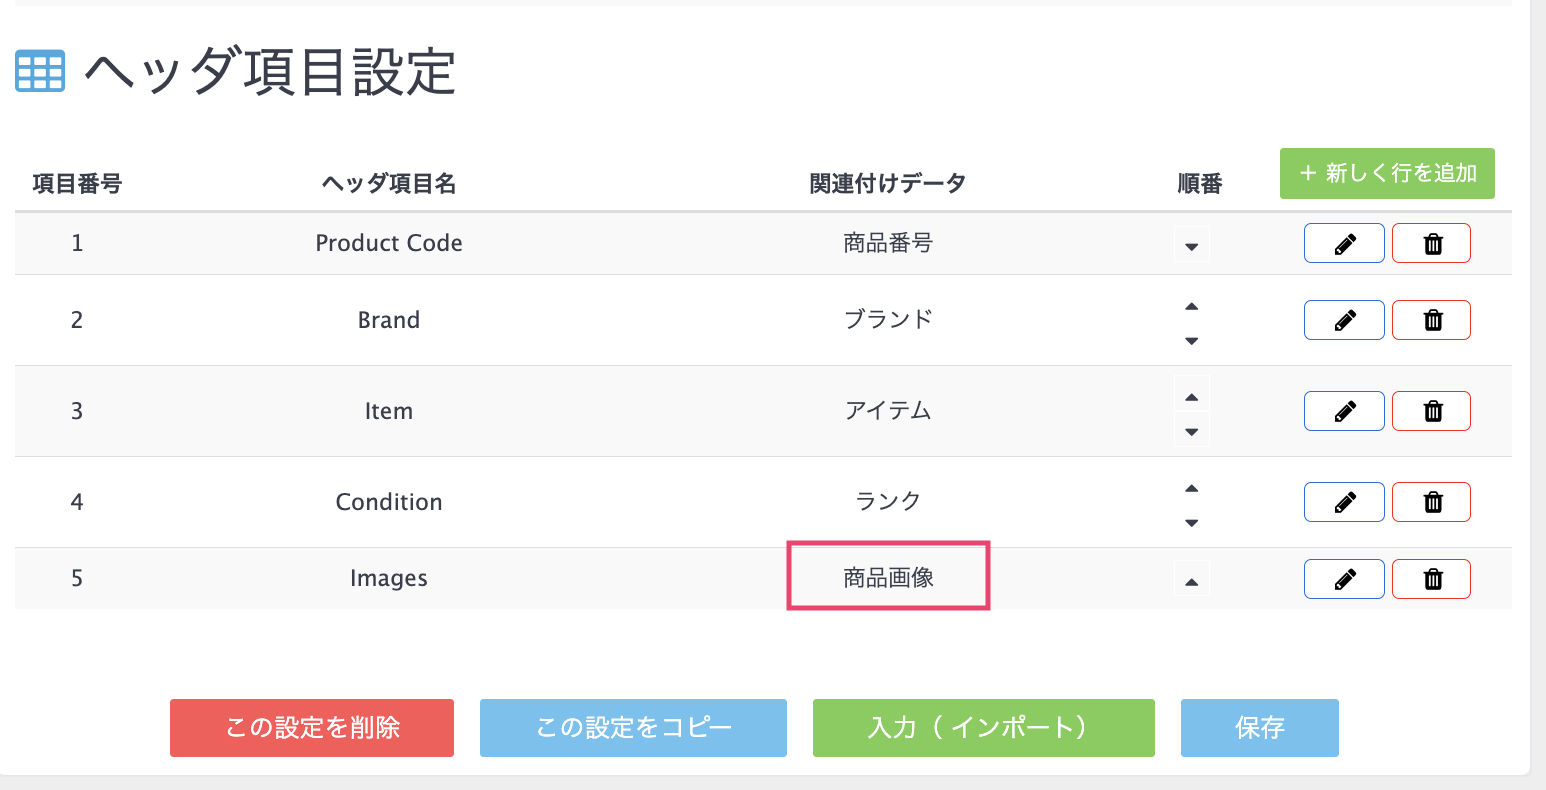Move Images row up
Screen dimensions: 1546x790
pyautogui.click(x=1191, y=580)
